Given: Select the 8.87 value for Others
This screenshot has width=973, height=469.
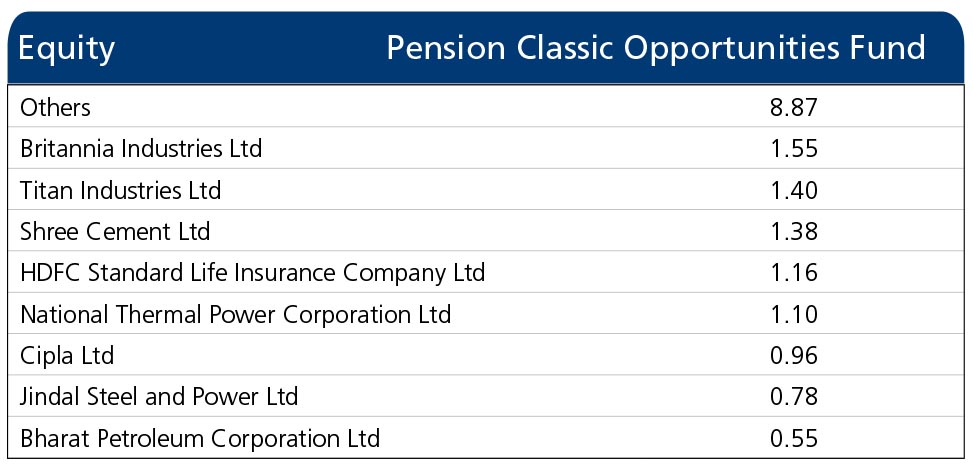Looking at the screenshot, I should [x=794, y=107].
